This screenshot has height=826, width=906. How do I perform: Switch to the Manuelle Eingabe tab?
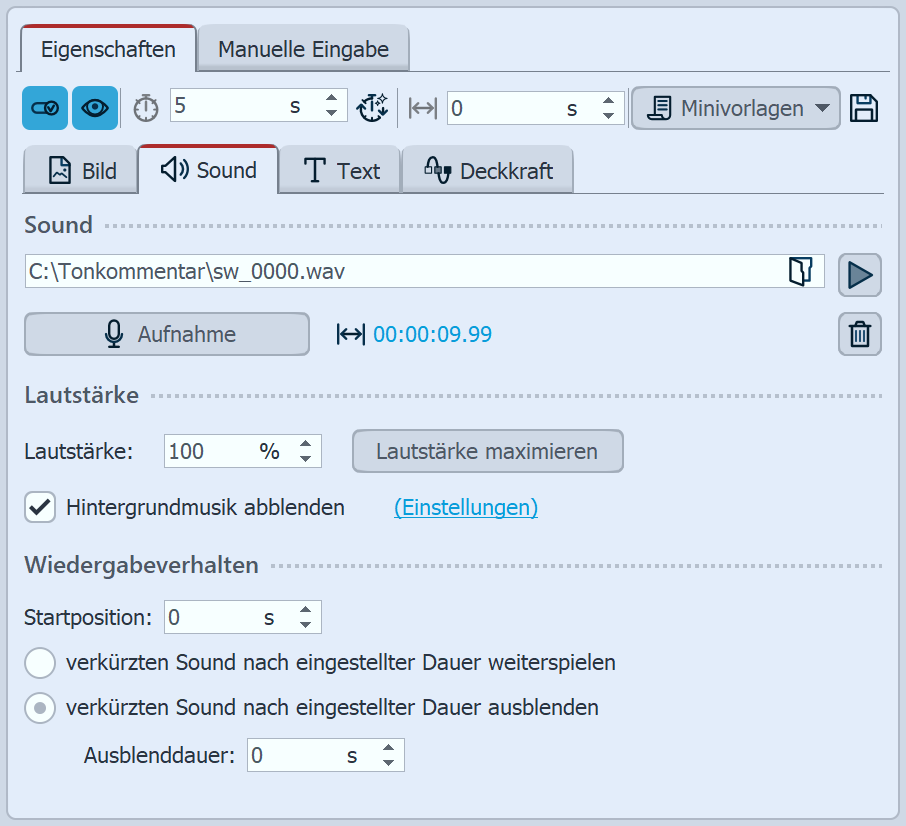(302, 47)
